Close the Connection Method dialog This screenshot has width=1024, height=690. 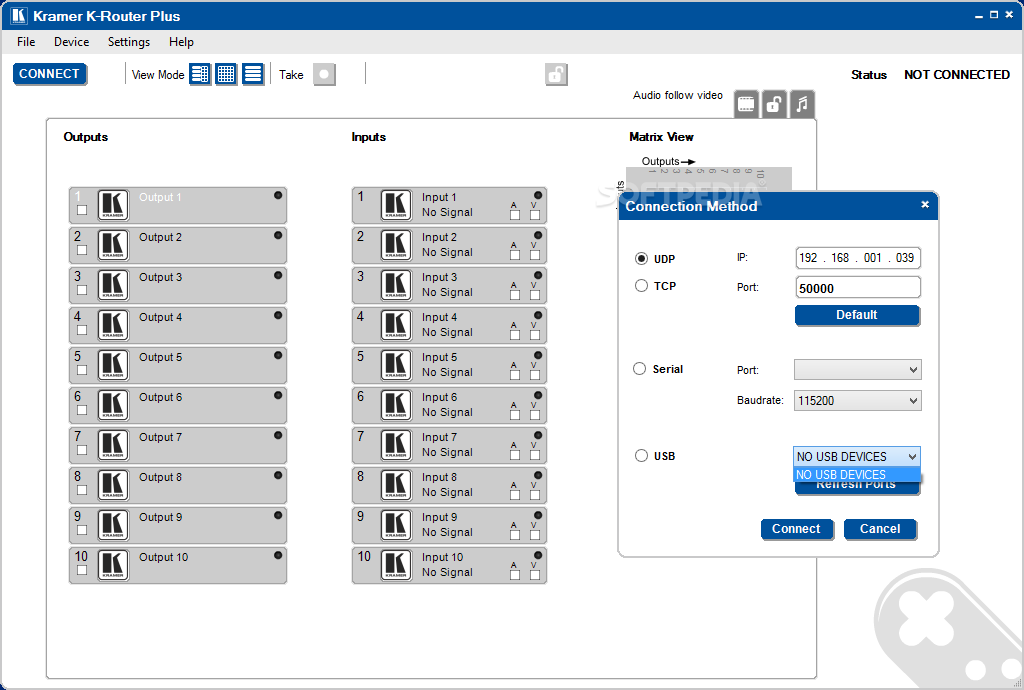point(925,204)
